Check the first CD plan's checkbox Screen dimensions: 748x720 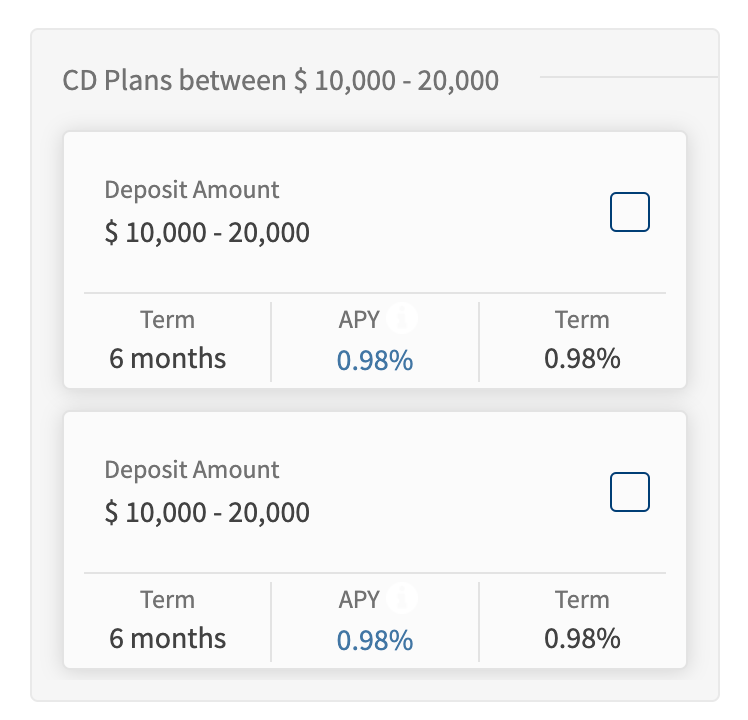click(x=630, y=212)
